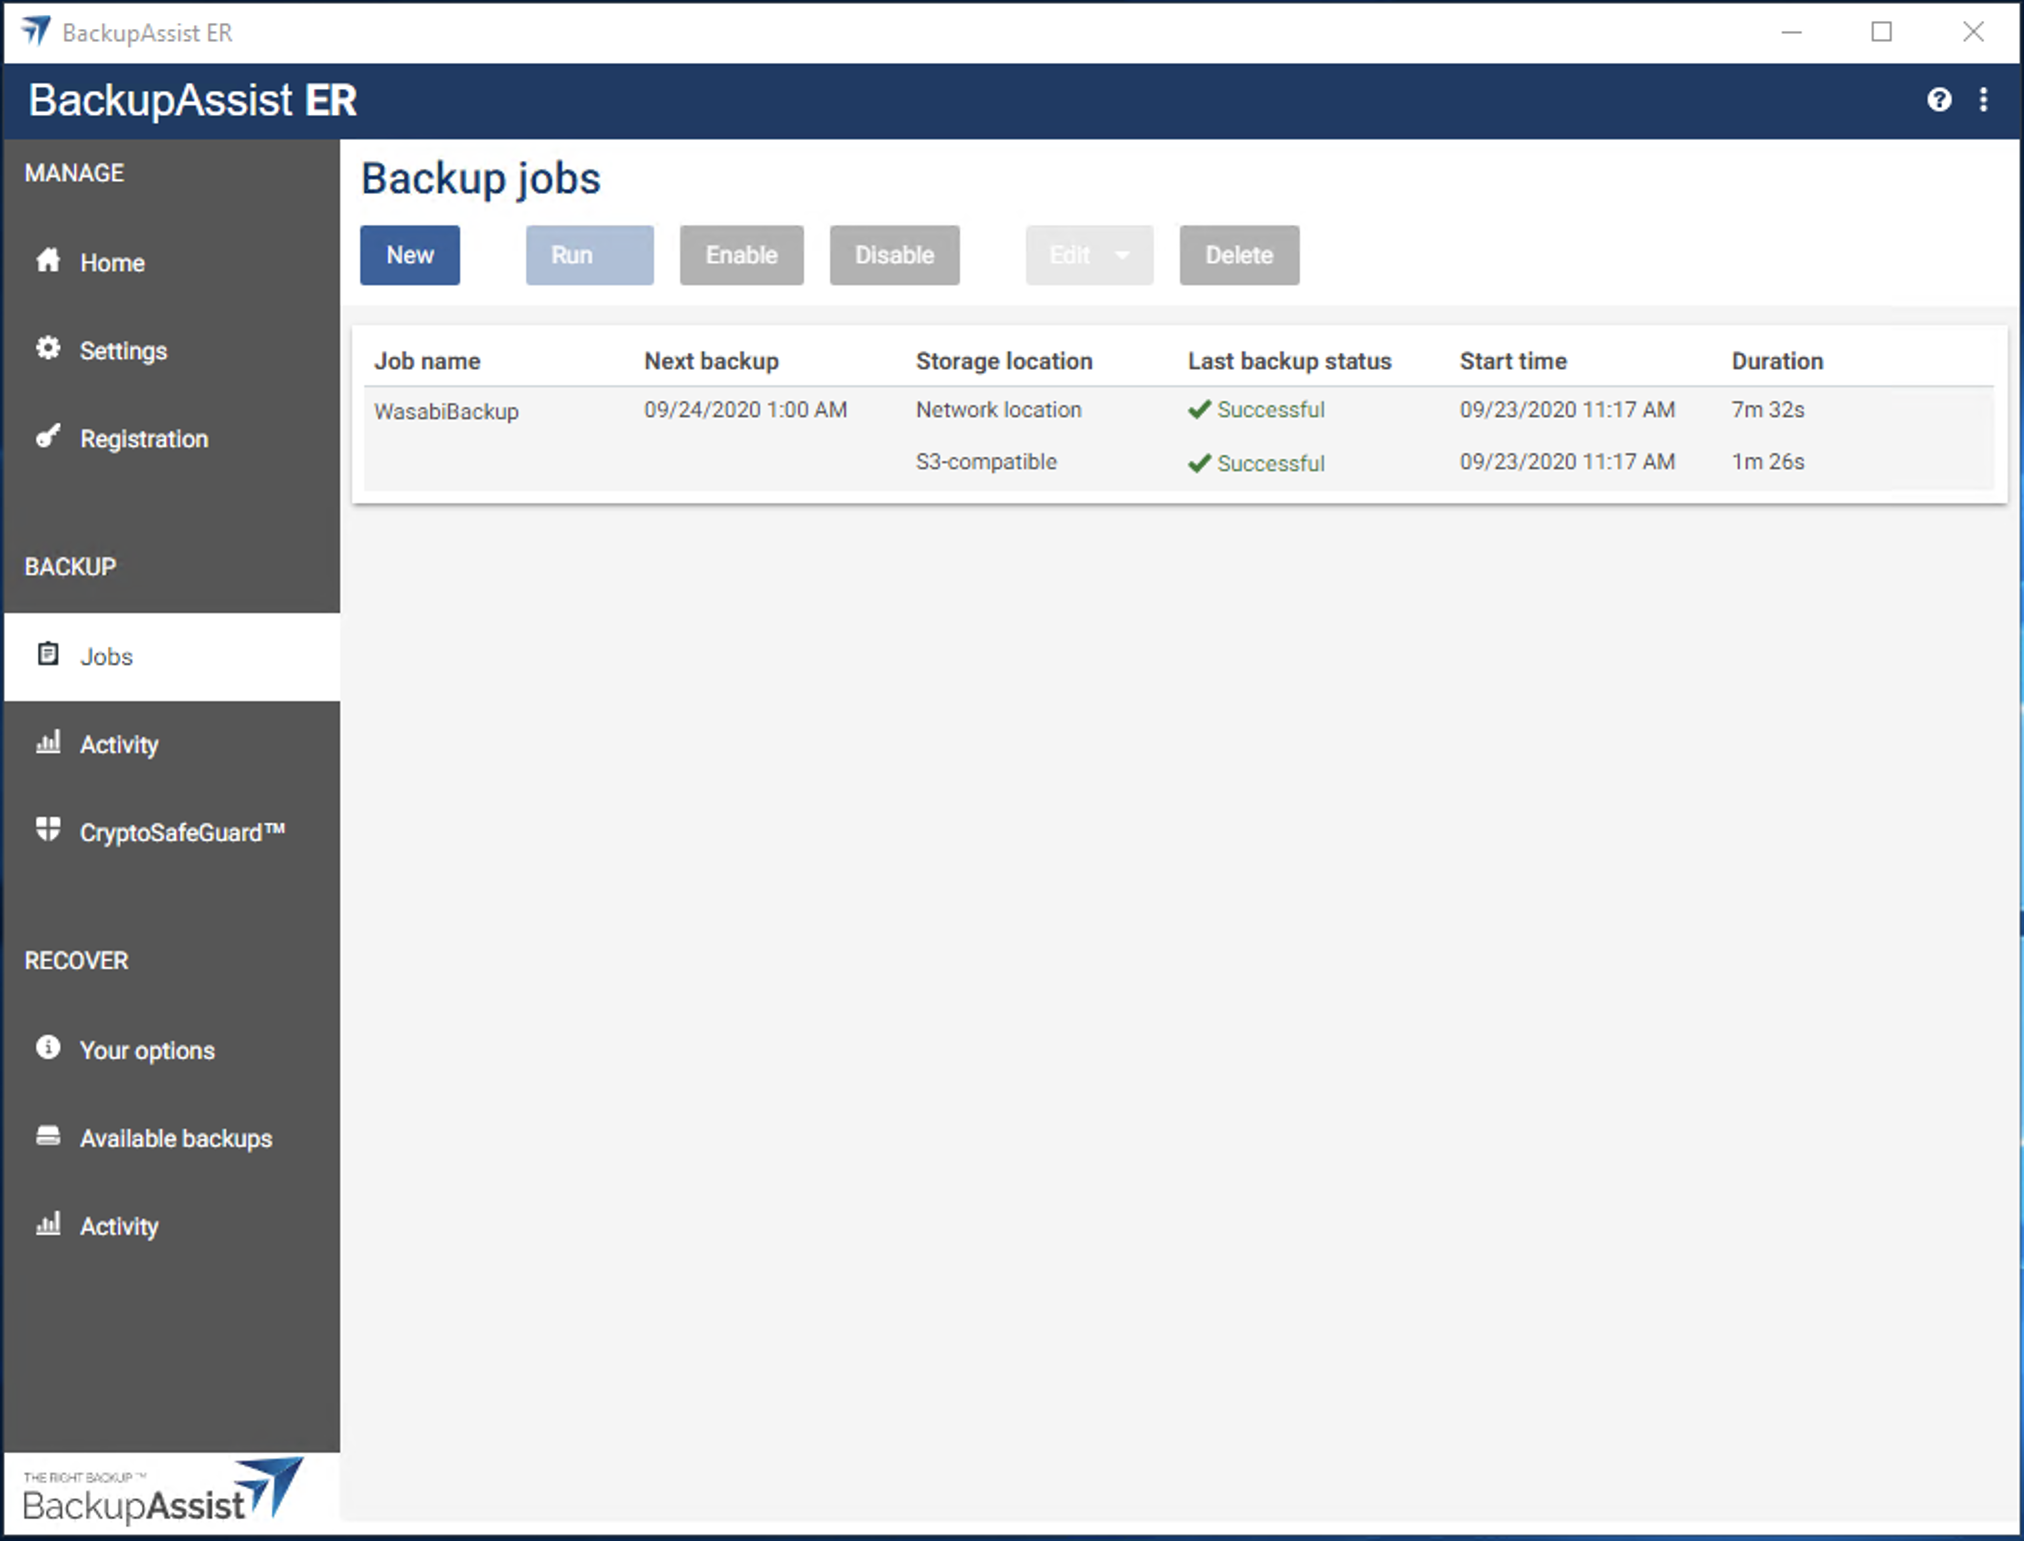Click Successful status for S3-compatible
This screenshot has width=2024, height=1541.
(1271, 464)
